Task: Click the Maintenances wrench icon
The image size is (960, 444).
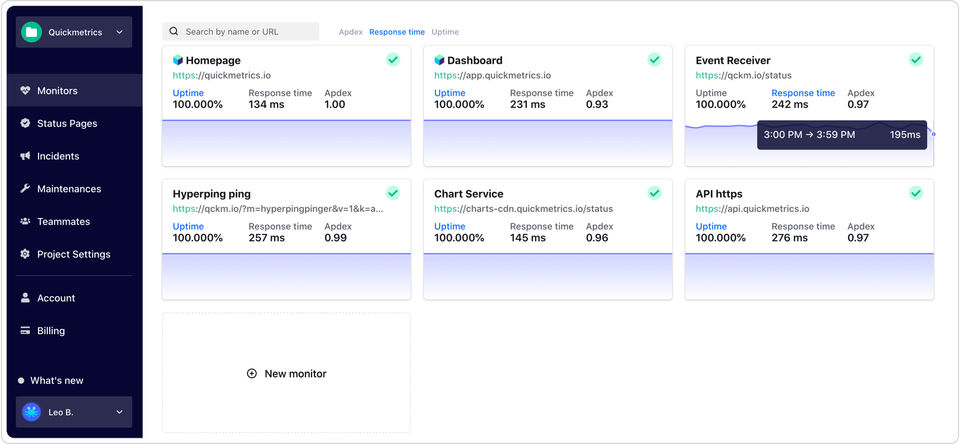Action: [25, 189]
